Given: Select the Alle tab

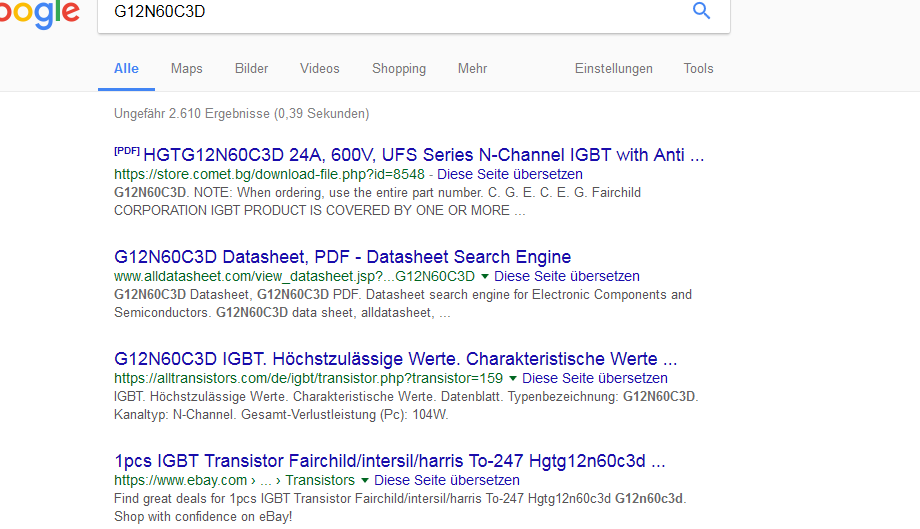Looking at the screenshot, I should (x=126, y=69).
